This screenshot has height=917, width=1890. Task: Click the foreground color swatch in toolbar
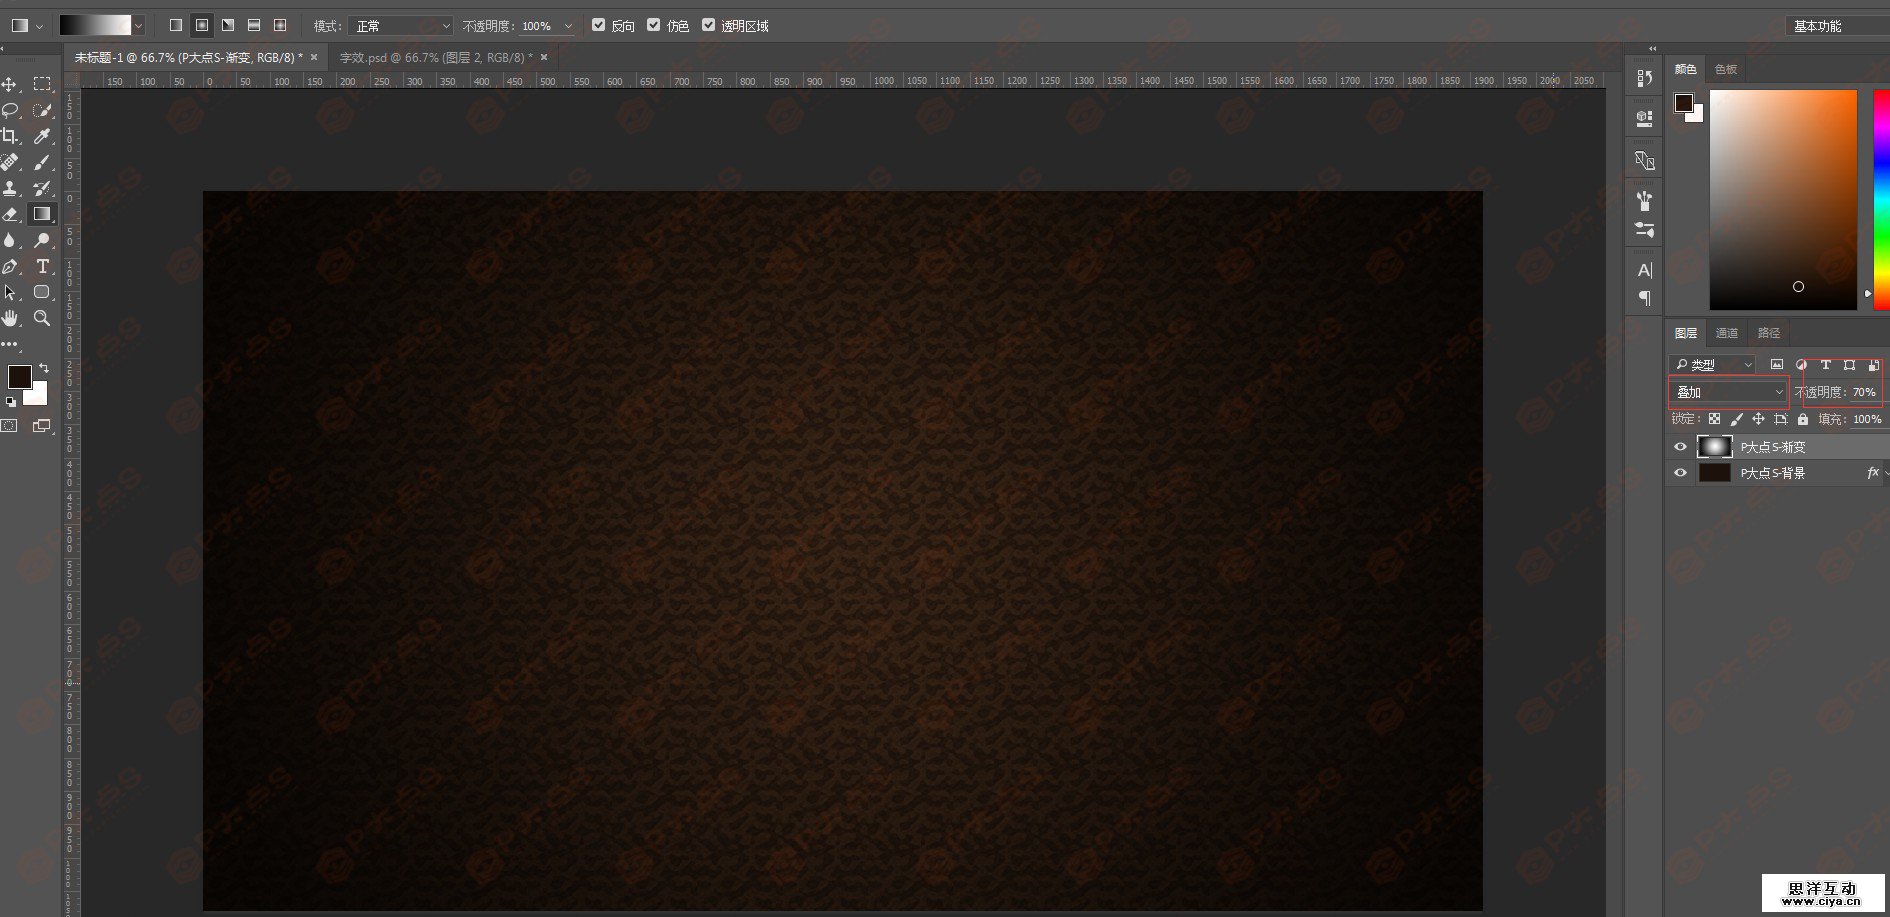click(19, 376)
